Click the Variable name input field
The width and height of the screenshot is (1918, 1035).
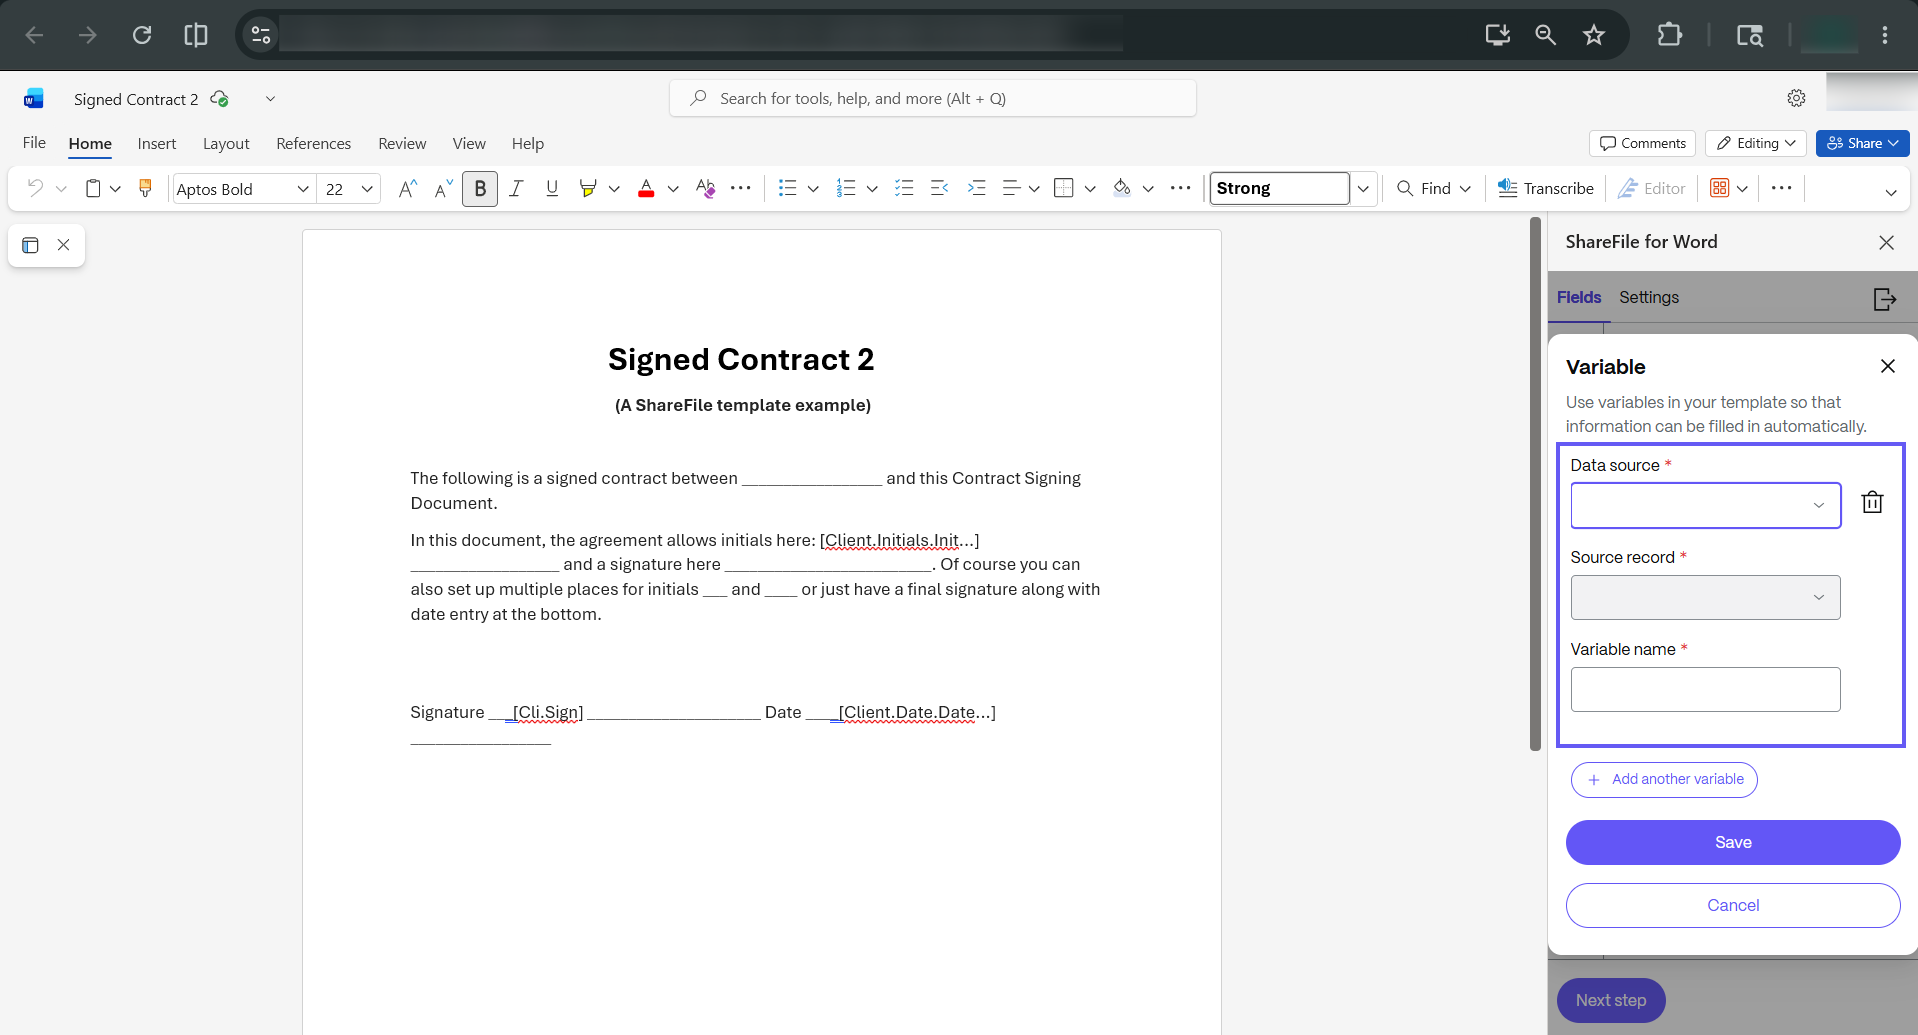[1705, 689]
